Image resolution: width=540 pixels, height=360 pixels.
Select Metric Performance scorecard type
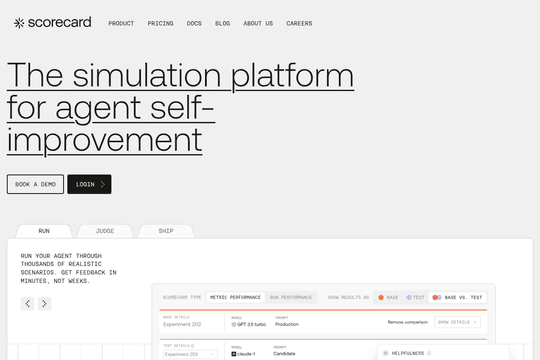(x=236, y=297)
